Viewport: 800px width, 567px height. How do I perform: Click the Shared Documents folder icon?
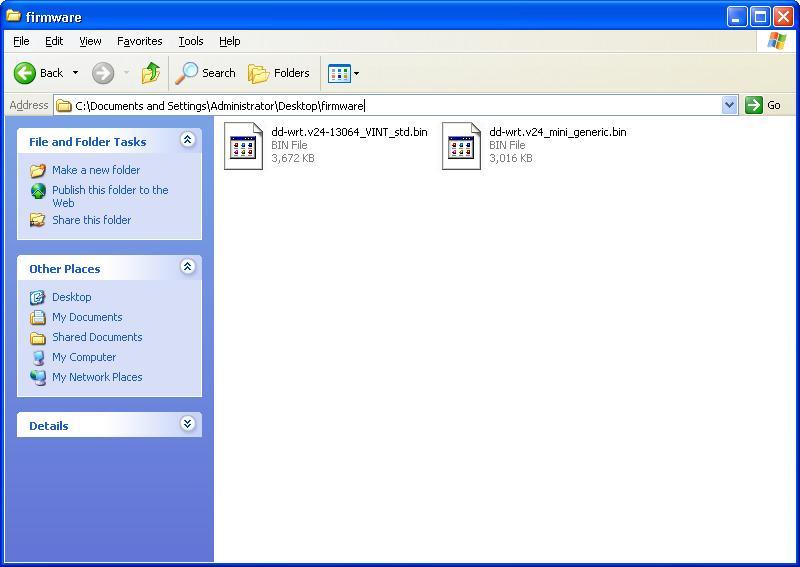pos(38,338)
